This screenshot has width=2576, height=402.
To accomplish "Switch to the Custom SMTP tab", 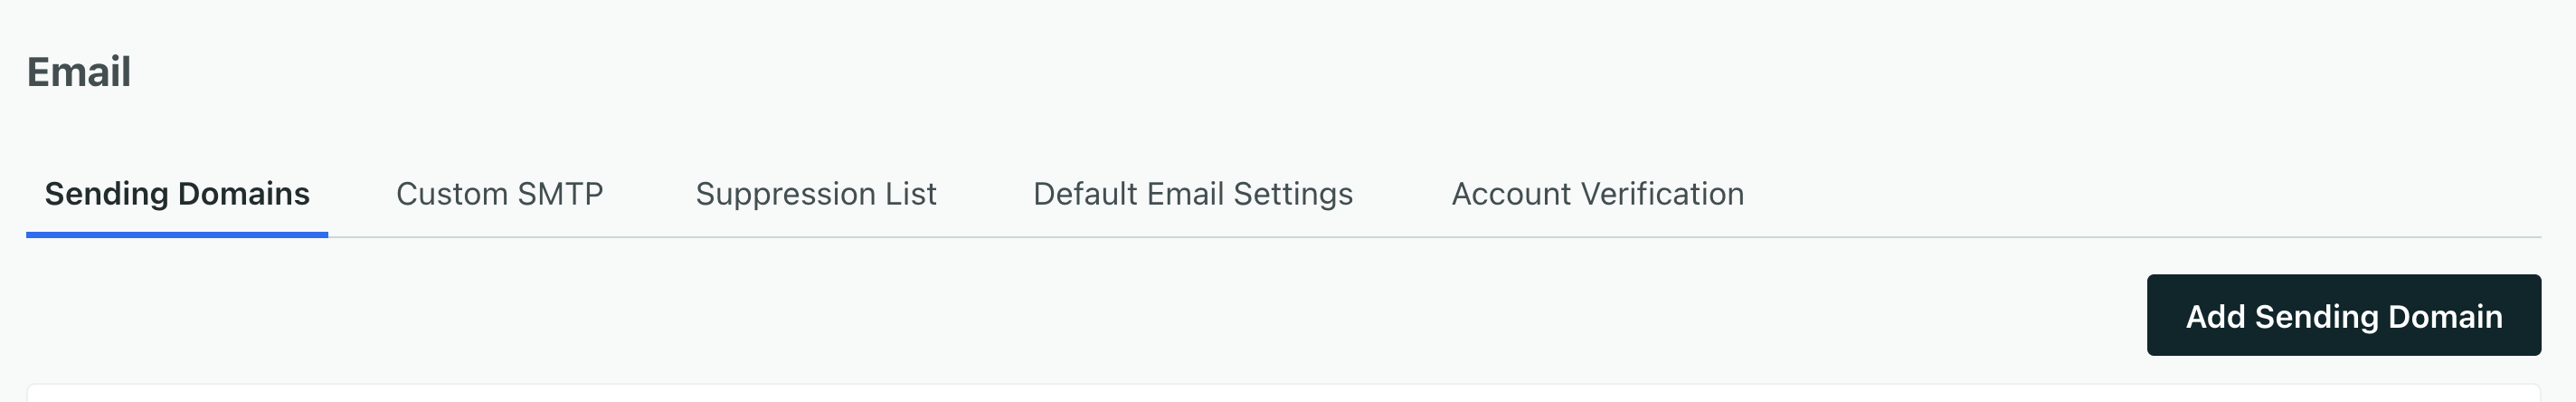I will click(499, 194).
